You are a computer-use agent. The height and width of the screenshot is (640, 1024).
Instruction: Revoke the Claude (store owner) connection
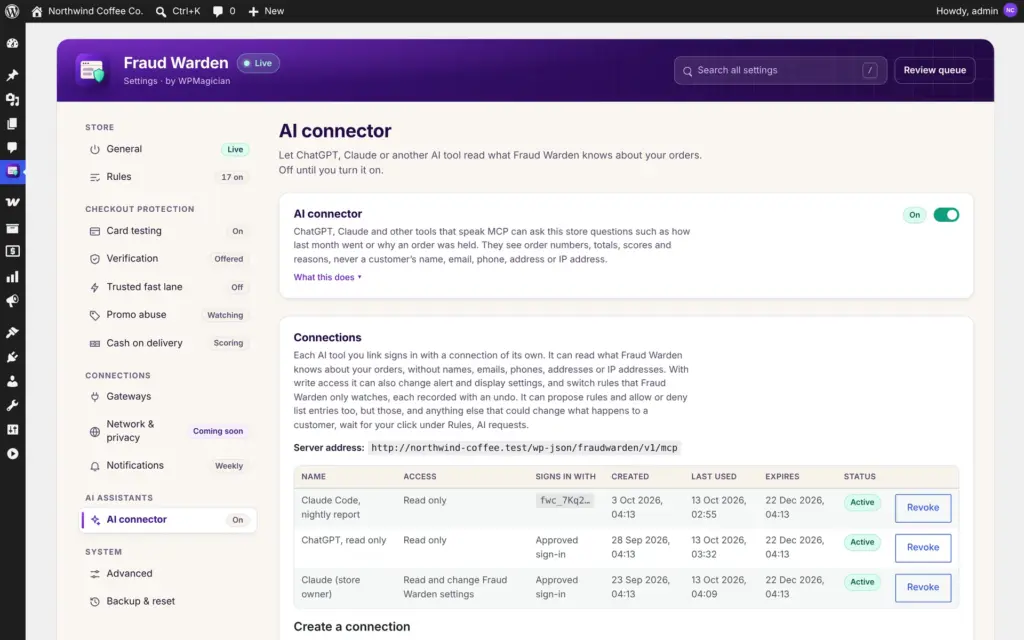pyautogui.click(x=922, y=587)
